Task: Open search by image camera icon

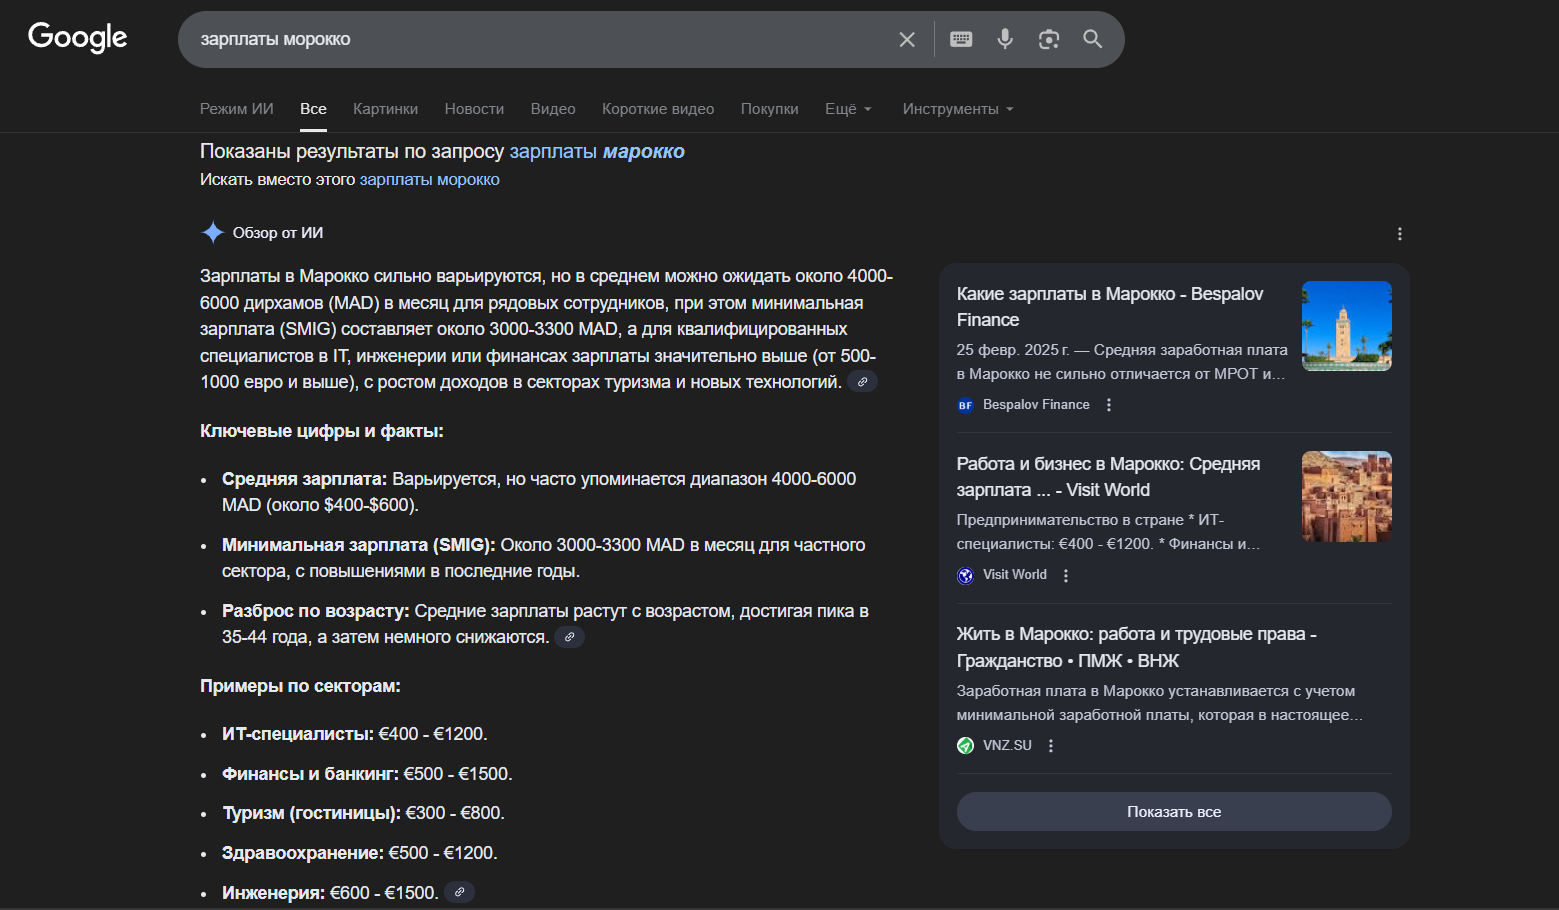Action: pos(1049,39)
